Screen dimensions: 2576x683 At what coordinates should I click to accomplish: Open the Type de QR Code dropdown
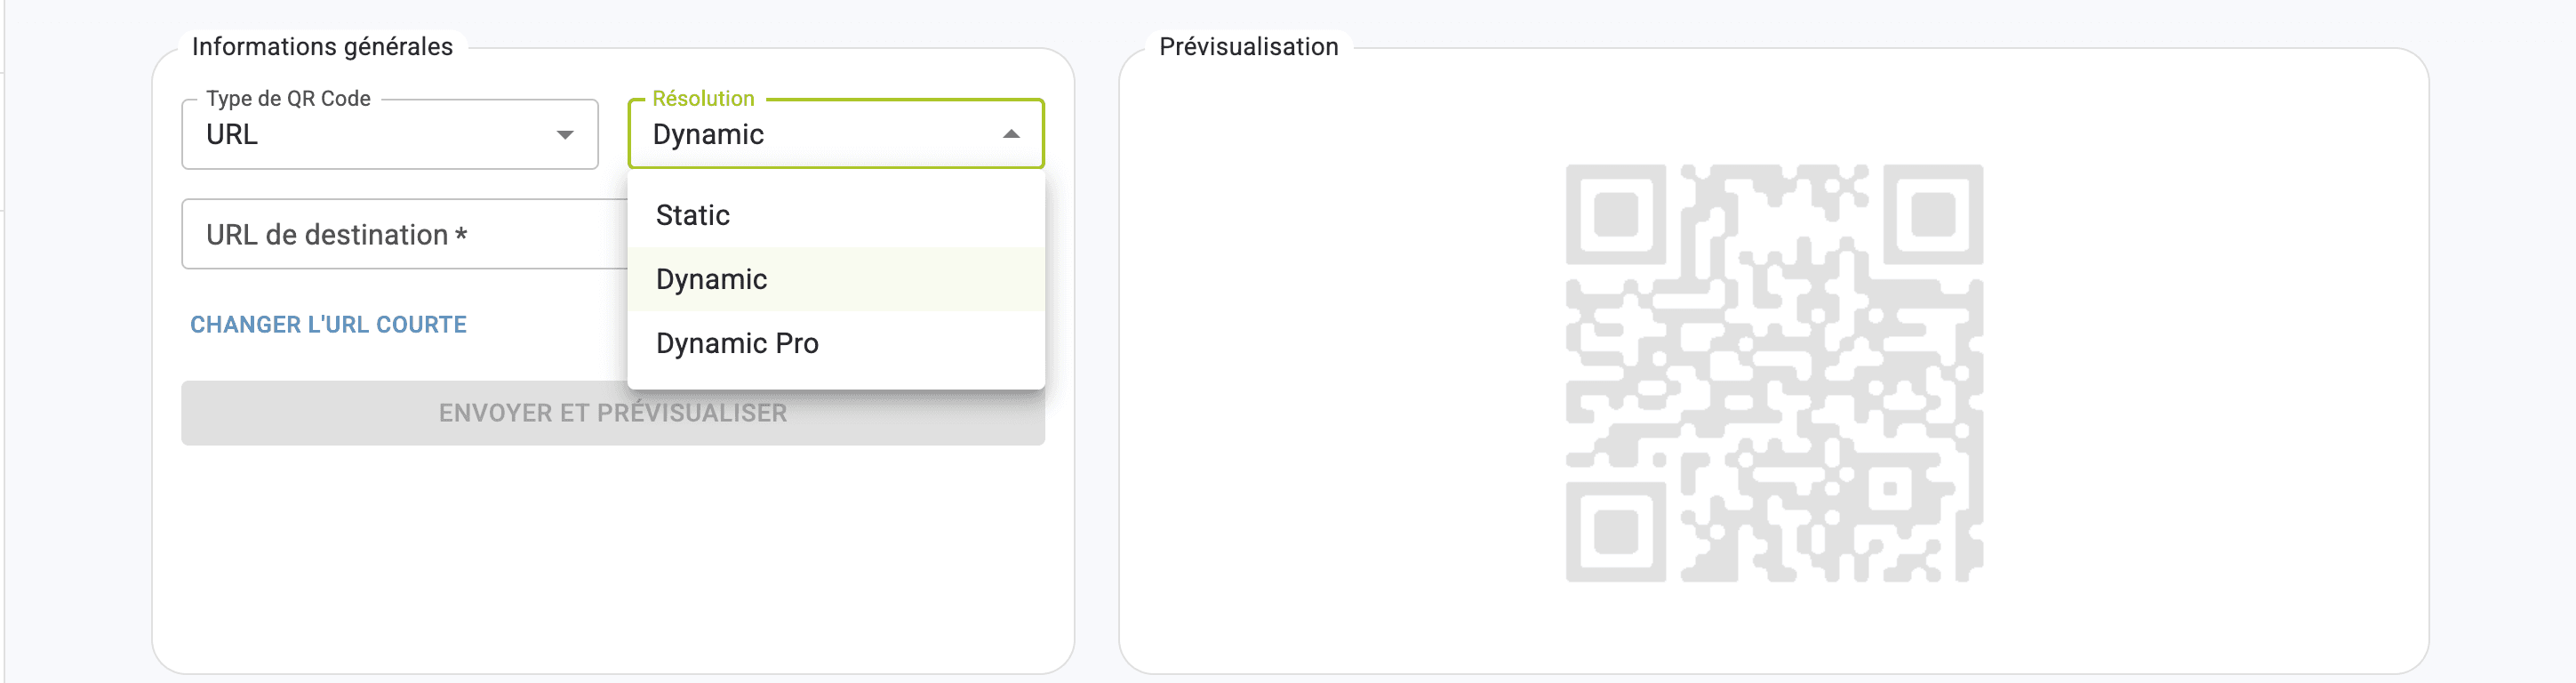pos(389,134)
